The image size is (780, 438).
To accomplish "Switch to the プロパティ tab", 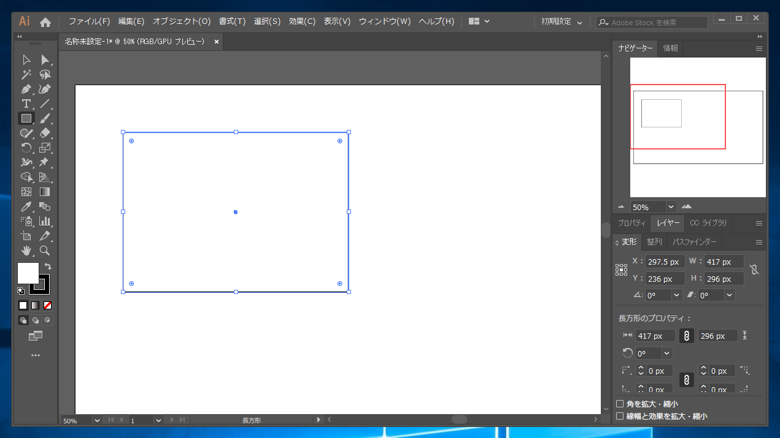I will [x=631, y=223].
